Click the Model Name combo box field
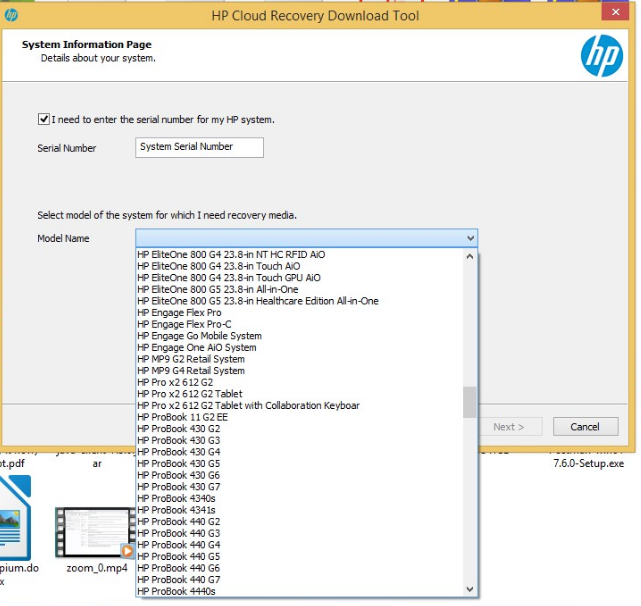The height and width of the screenshot is (606, 641). pyautogui.click(x=300, y=238)
